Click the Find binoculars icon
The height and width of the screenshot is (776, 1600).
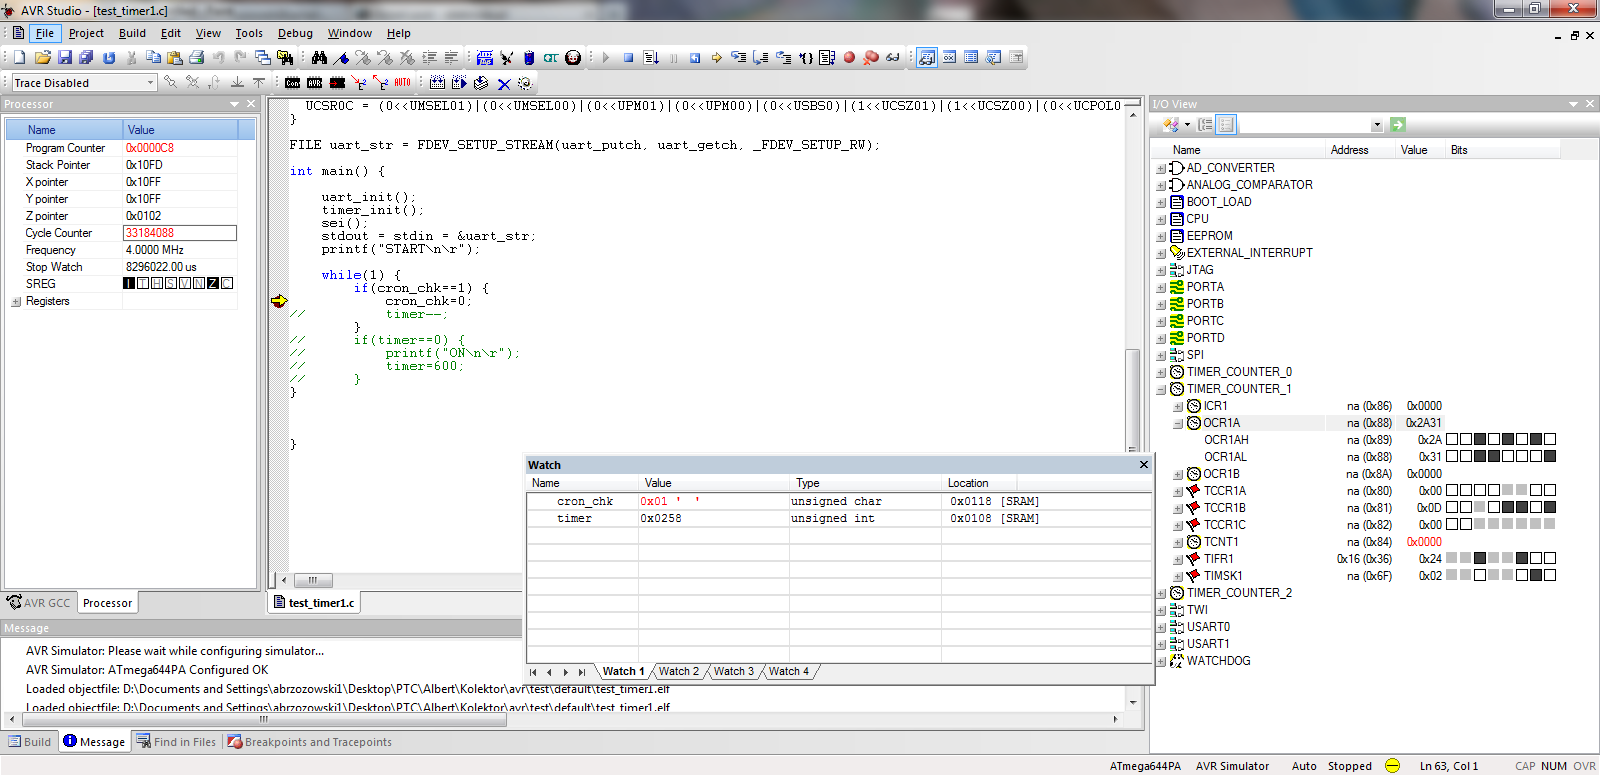(319, 58)
